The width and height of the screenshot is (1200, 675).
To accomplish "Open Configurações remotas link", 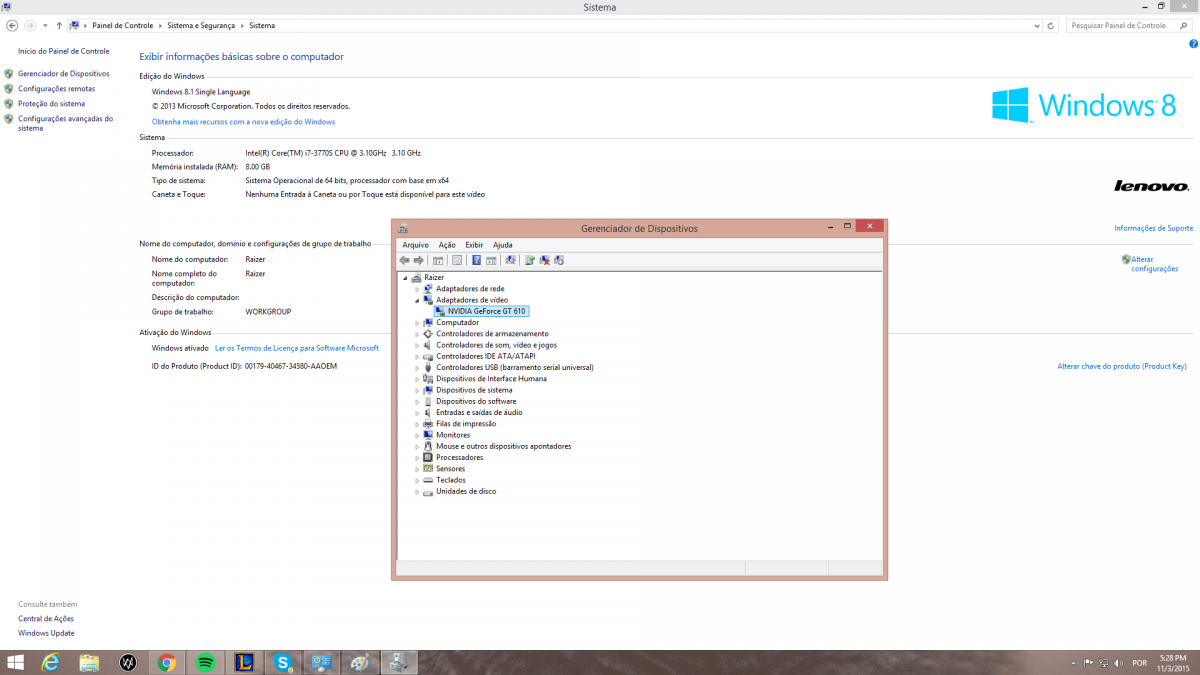I will [57, 89].
